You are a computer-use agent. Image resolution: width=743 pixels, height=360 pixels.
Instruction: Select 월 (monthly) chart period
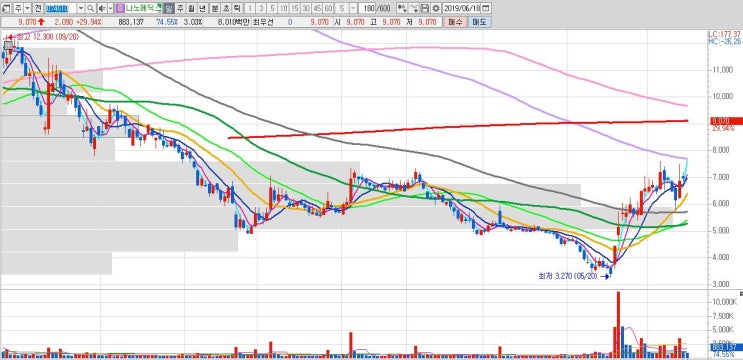click(x=191, y=9)
